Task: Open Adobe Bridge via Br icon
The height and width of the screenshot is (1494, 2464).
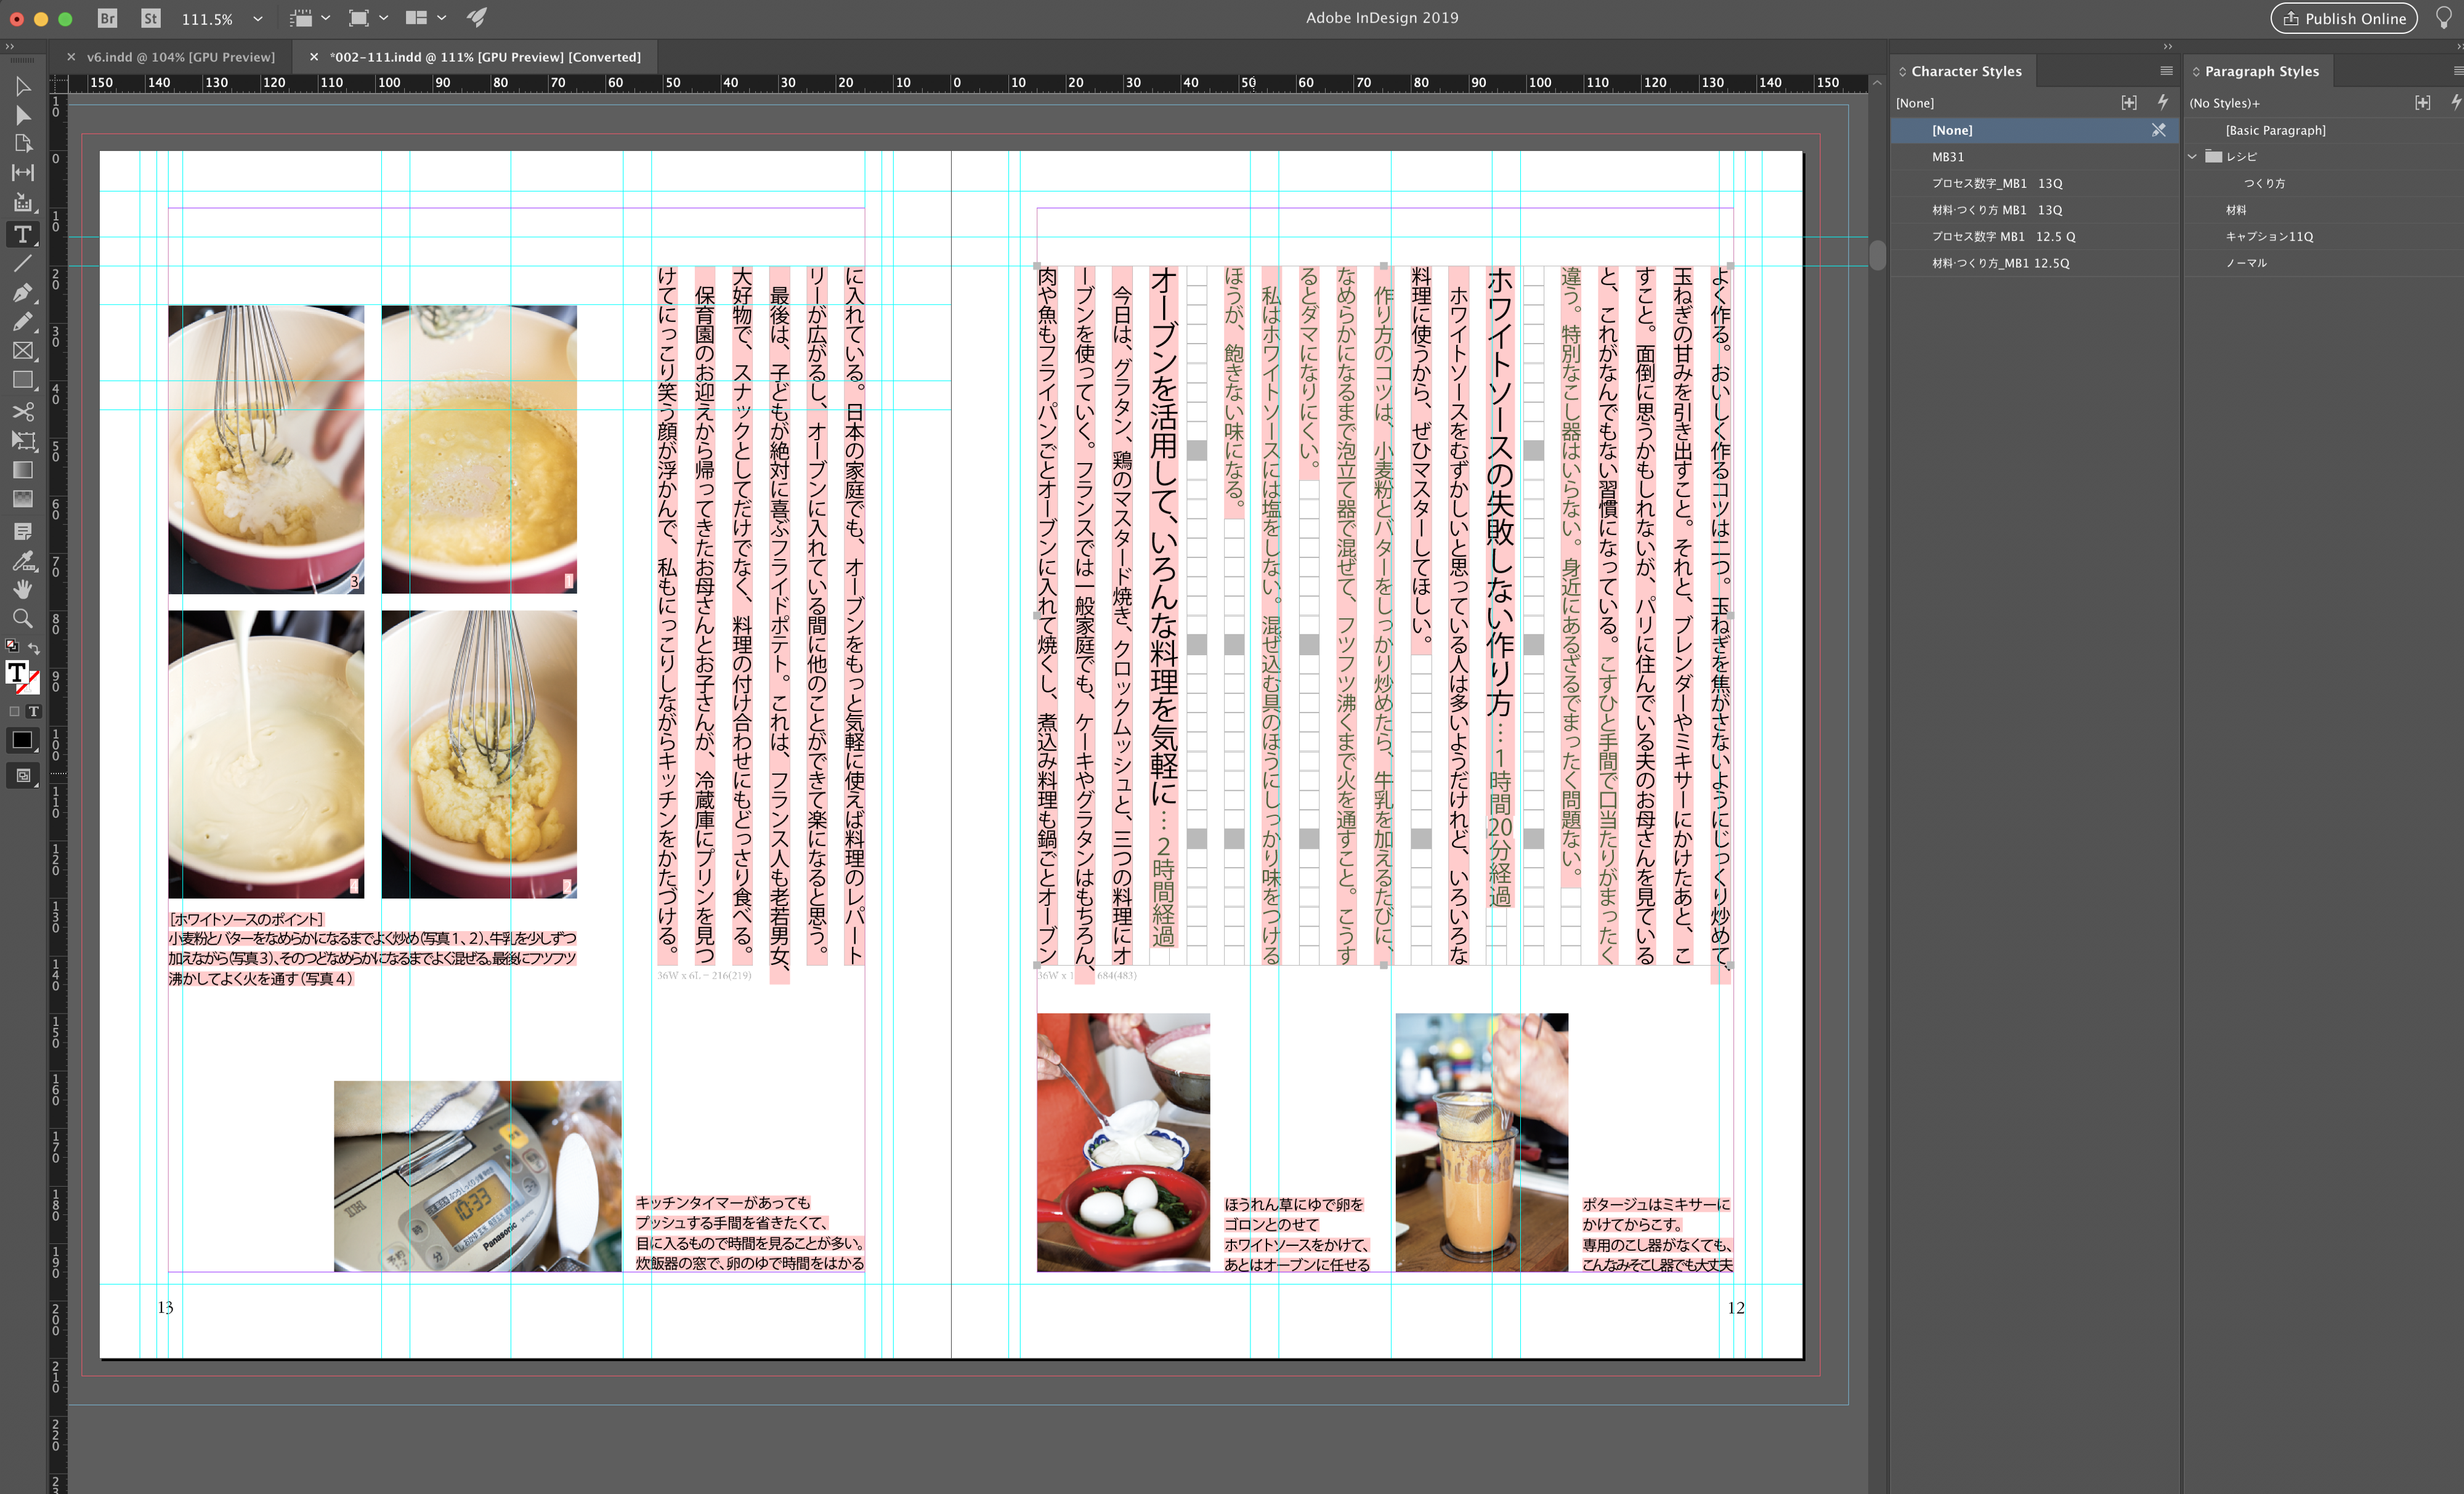Action: coord(107,18)
